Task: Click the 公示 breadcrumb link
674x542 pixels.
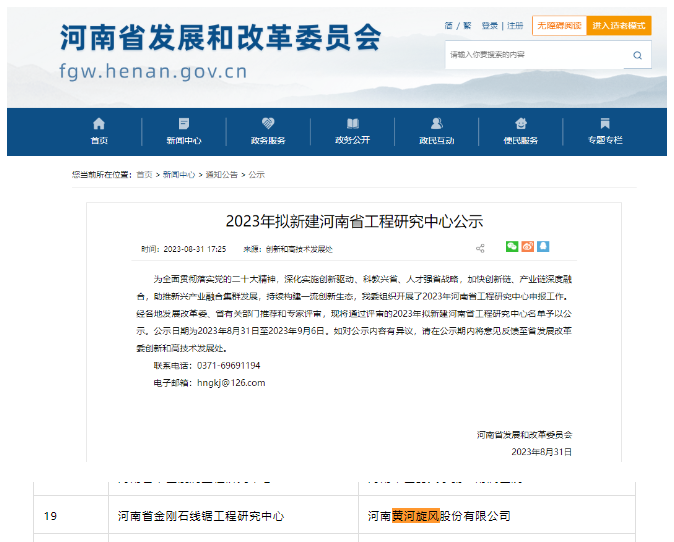Action: tap(257, 175)
